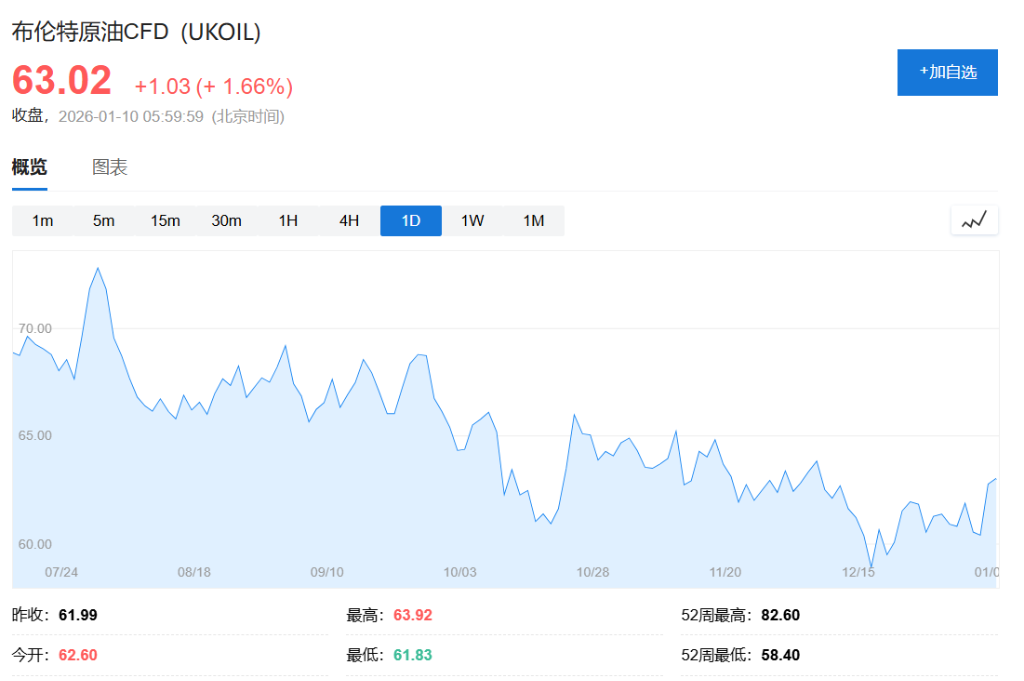Viewport: 1024px width, 681px height.
Task: Switch to the 1W timeframe
Action: pos(471,220)
